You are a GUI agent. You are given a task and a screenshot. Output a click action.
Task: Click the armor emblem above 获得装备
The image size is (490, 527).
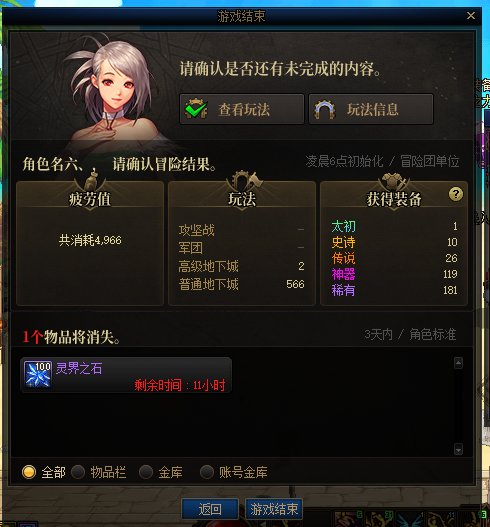click(x=394, y=181)
